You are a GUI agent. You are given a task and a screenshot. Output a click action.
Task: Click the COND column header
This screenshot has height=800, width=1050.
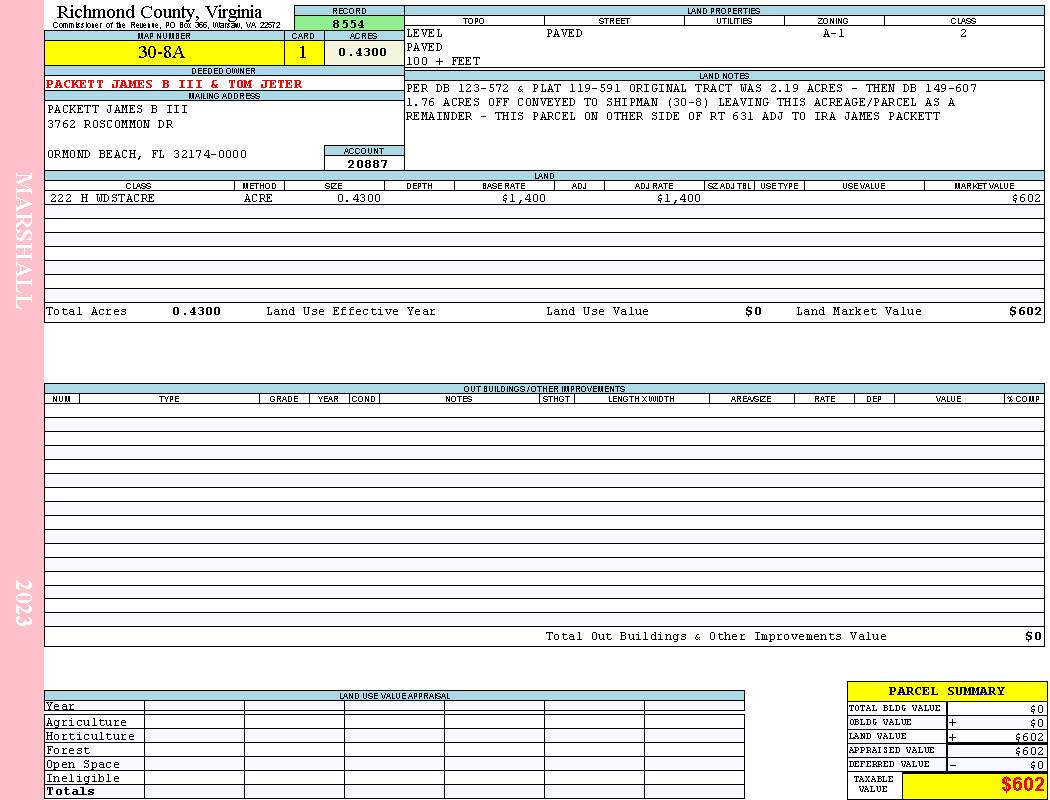(x=364, y=398)
